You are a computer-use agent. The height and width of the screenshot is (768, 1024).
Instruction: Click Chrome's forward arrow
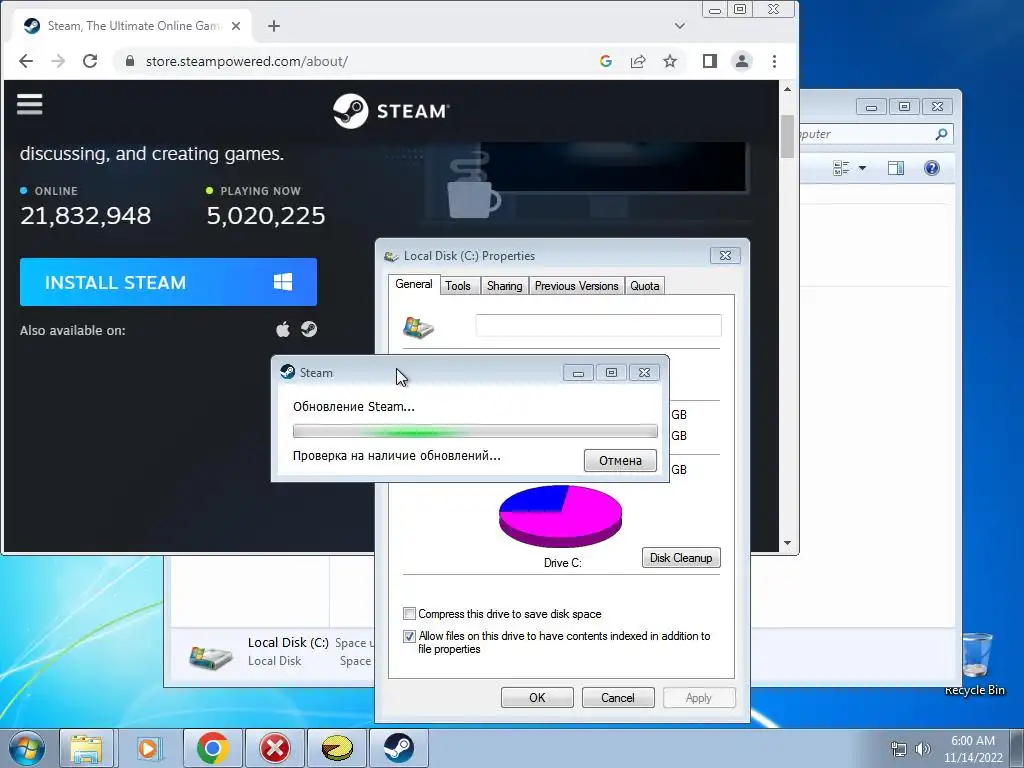coord(58,61)
